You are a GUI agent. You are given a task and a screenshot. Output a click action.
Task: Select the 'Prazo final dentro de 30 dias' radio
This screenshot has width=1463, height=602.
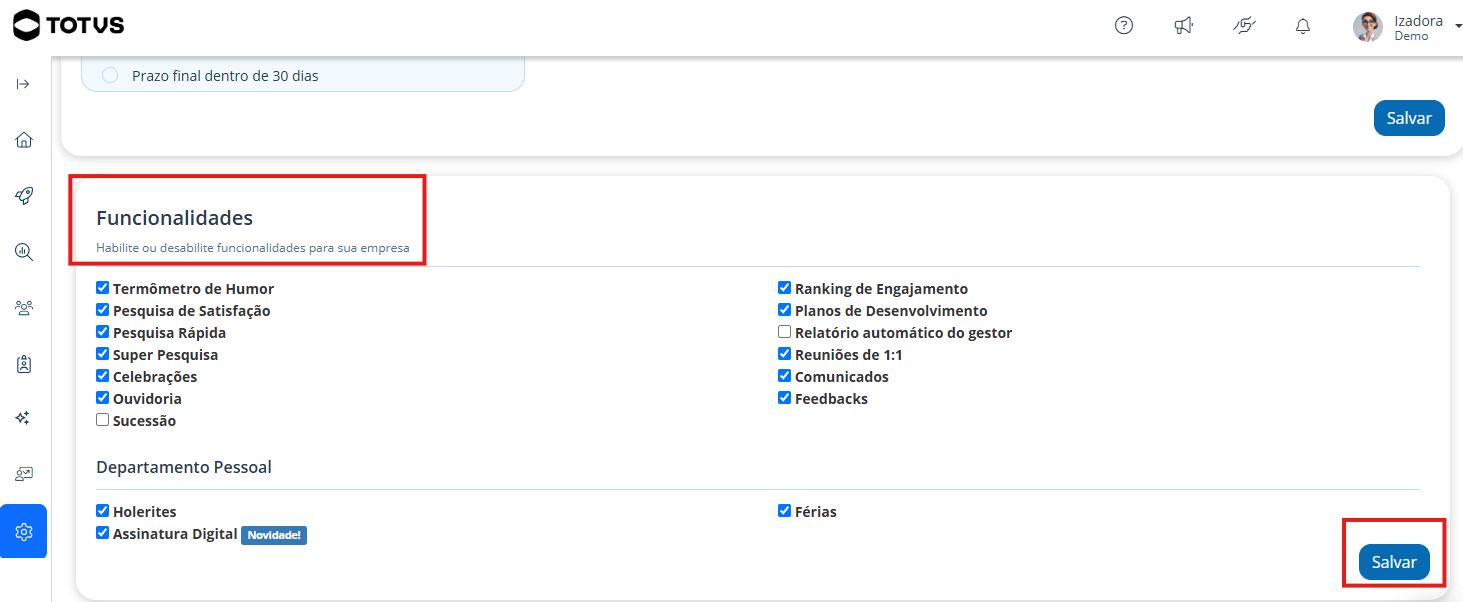tap(110, 75)
